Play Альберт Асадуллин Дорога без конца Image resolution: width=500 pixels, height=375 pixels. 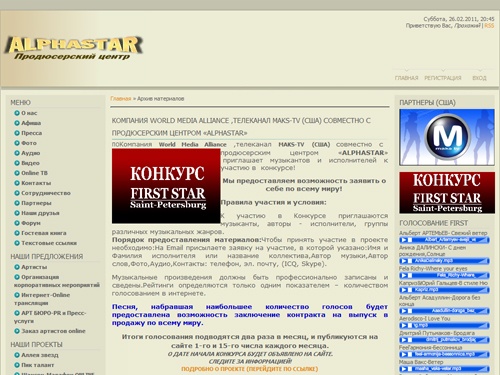(404, 311)
